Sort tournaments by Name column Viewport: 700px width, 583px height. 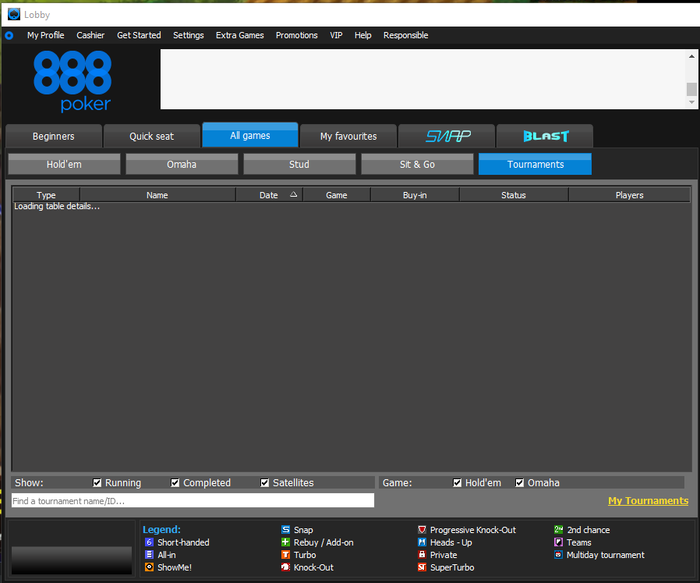tap(157, 195)
